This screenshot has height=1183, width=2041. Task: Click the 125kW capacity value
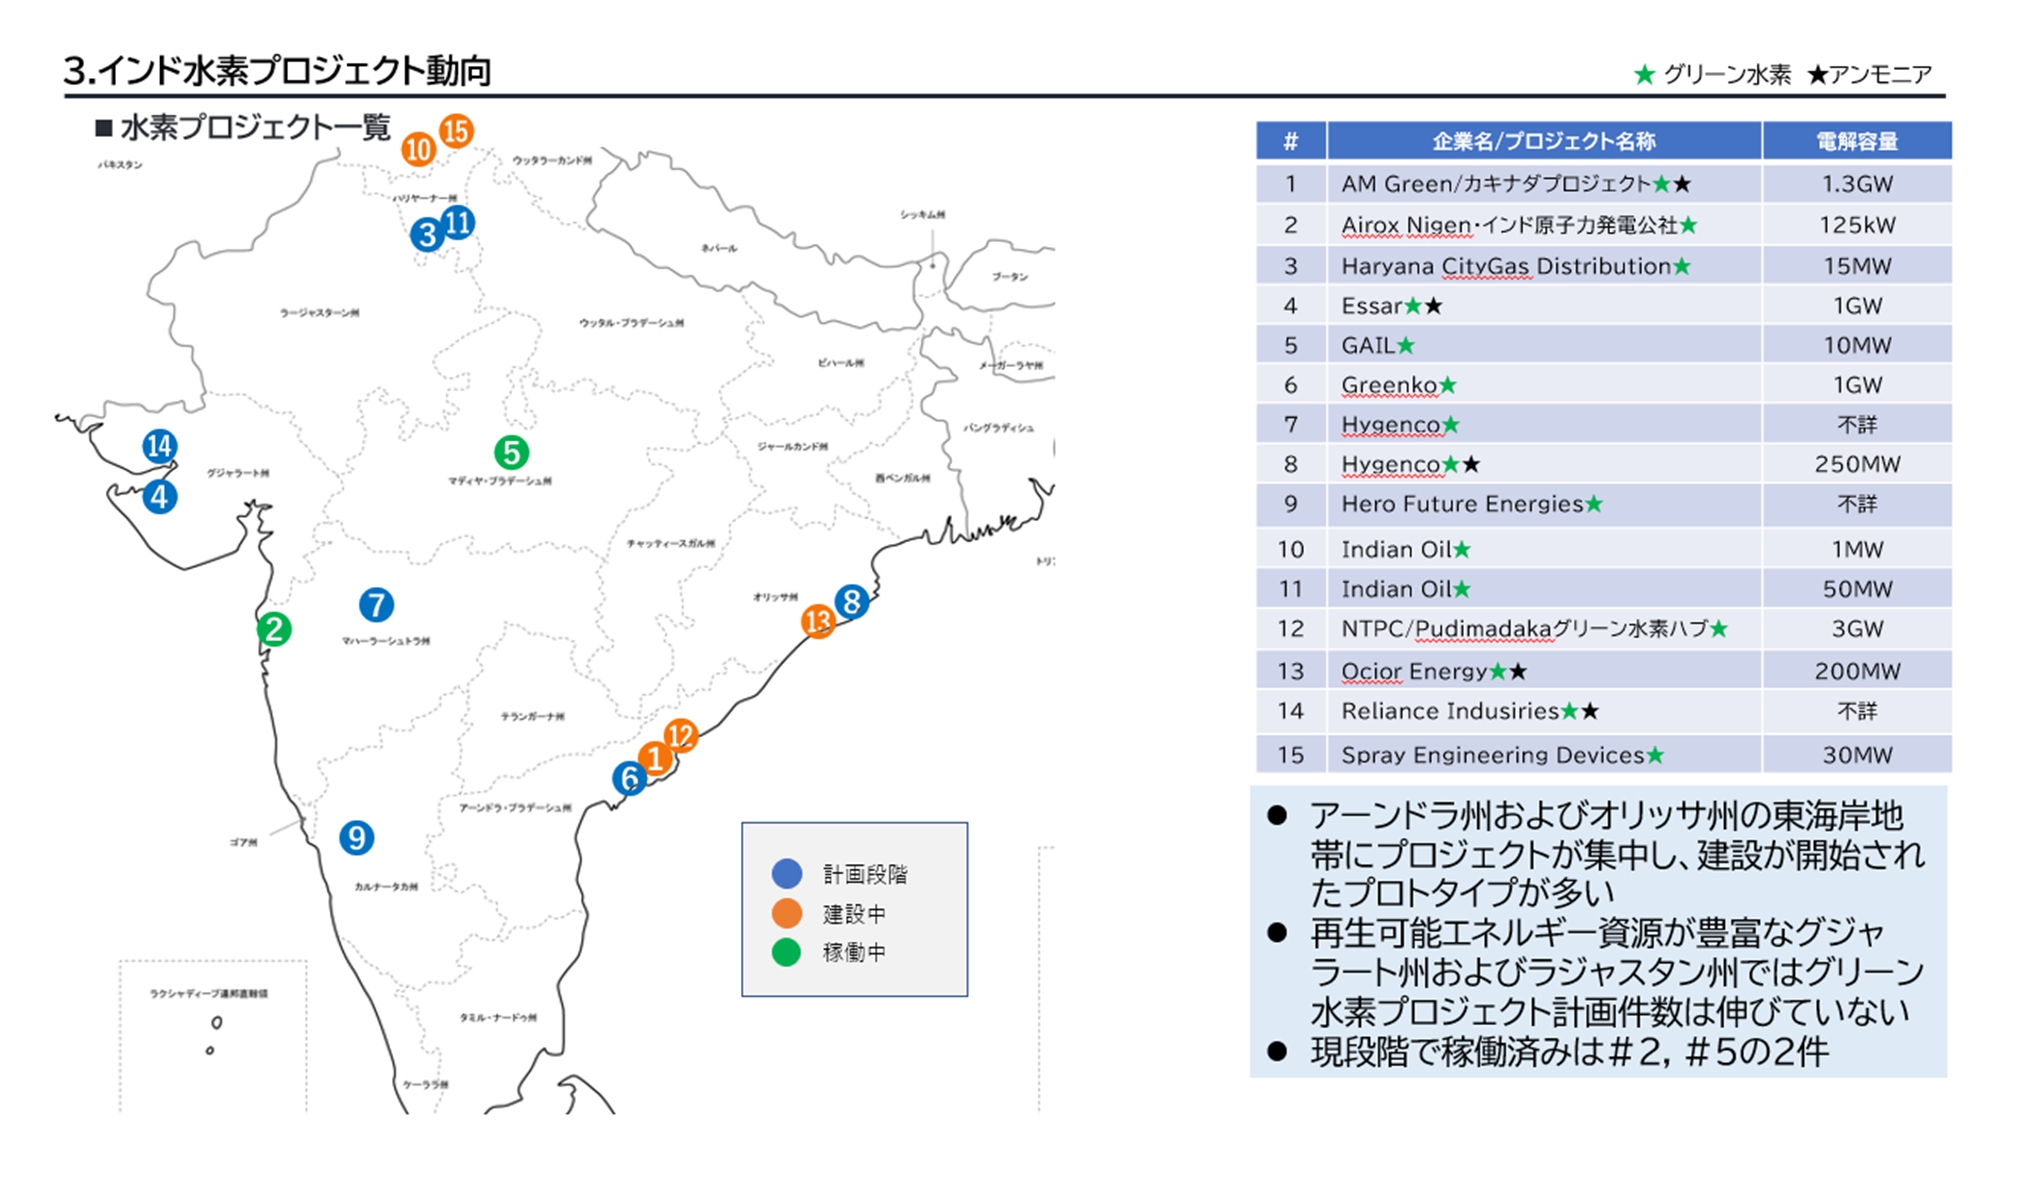[x=1857, y=225]
